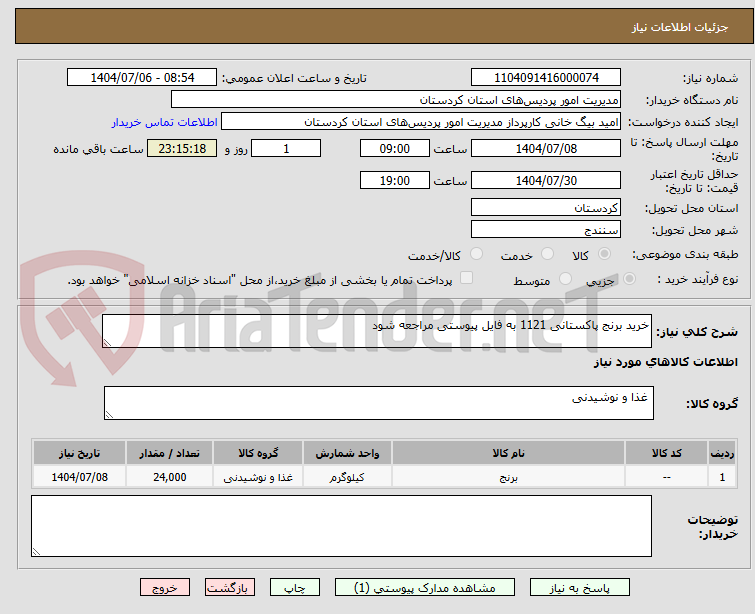Click the 'نام کالا' column header

pyautogui.click(x=509, y=453)
